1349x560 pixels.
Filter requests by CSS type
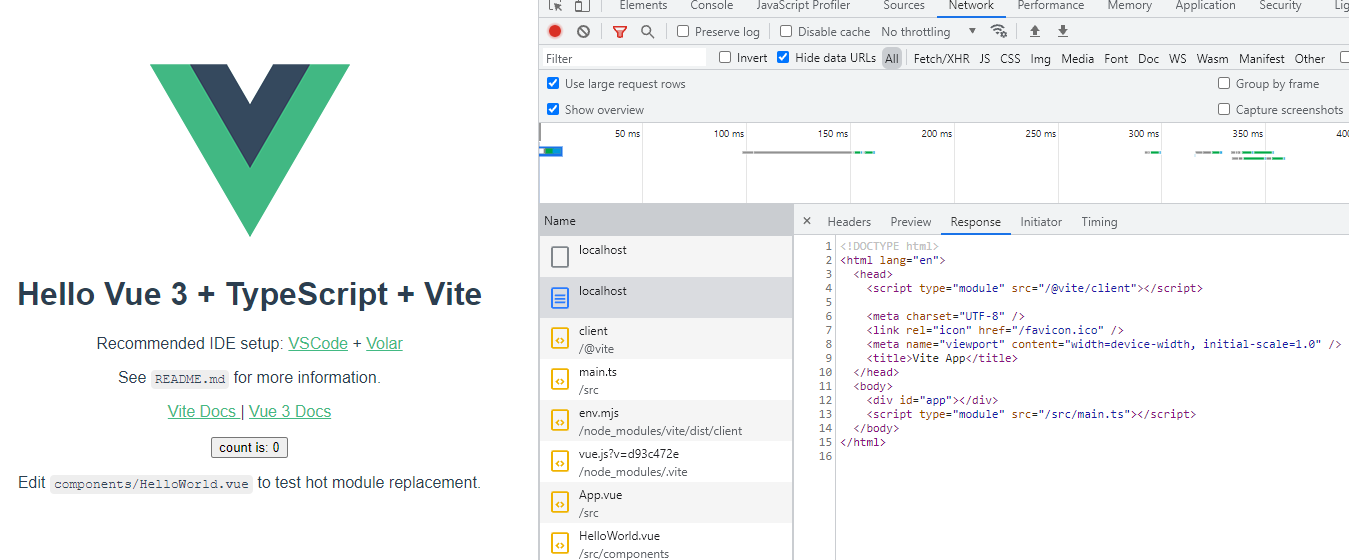[1011, 59]
